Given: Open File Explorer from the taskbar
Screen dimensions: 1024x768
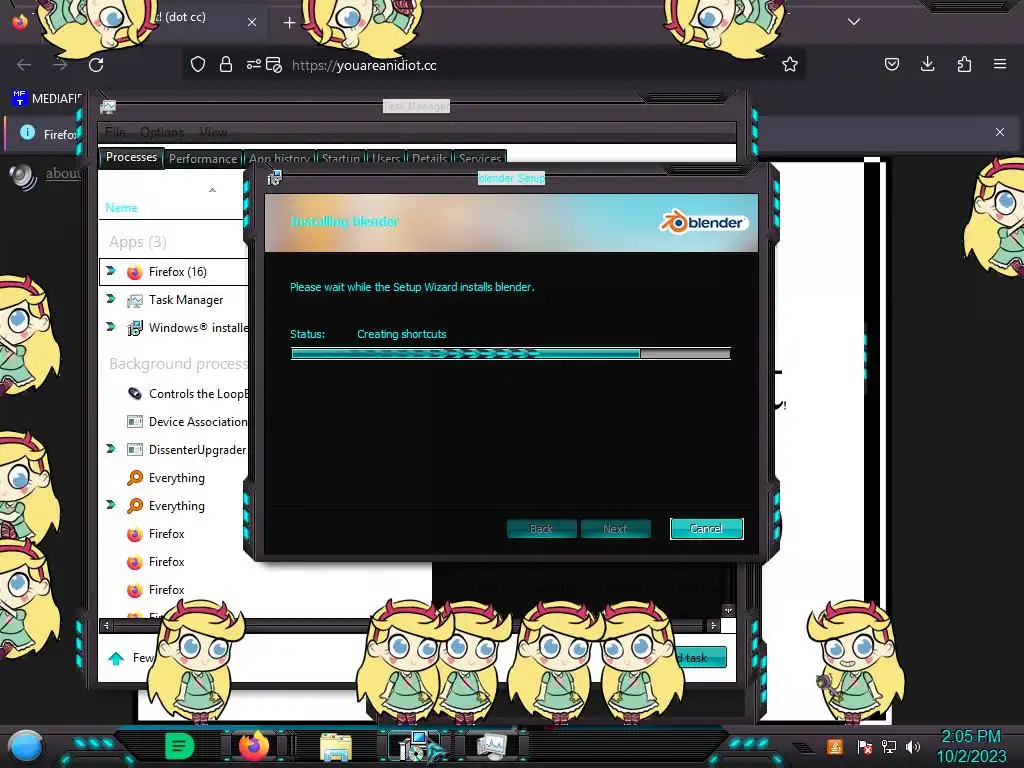Looking at the screenshot, I should pyautogui.click(x=336, y=747).
